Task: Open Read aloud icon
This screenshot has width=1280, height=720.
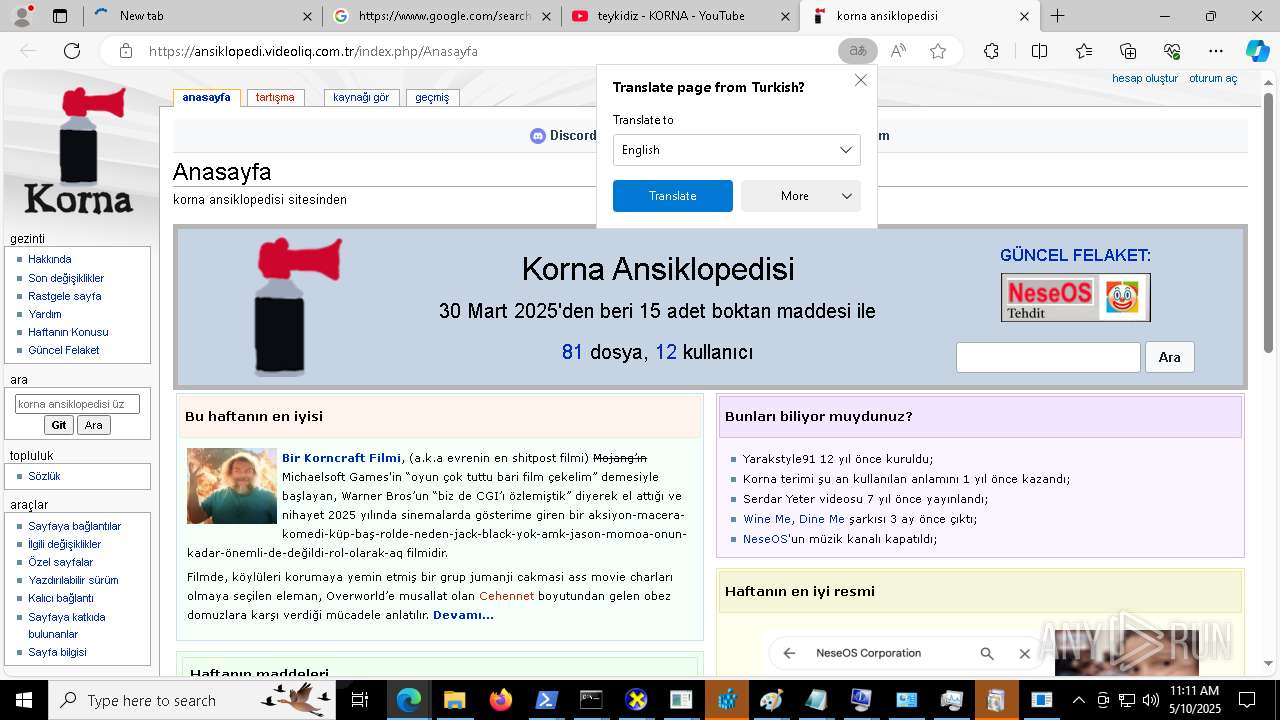Action: click(x=898, y=51)
